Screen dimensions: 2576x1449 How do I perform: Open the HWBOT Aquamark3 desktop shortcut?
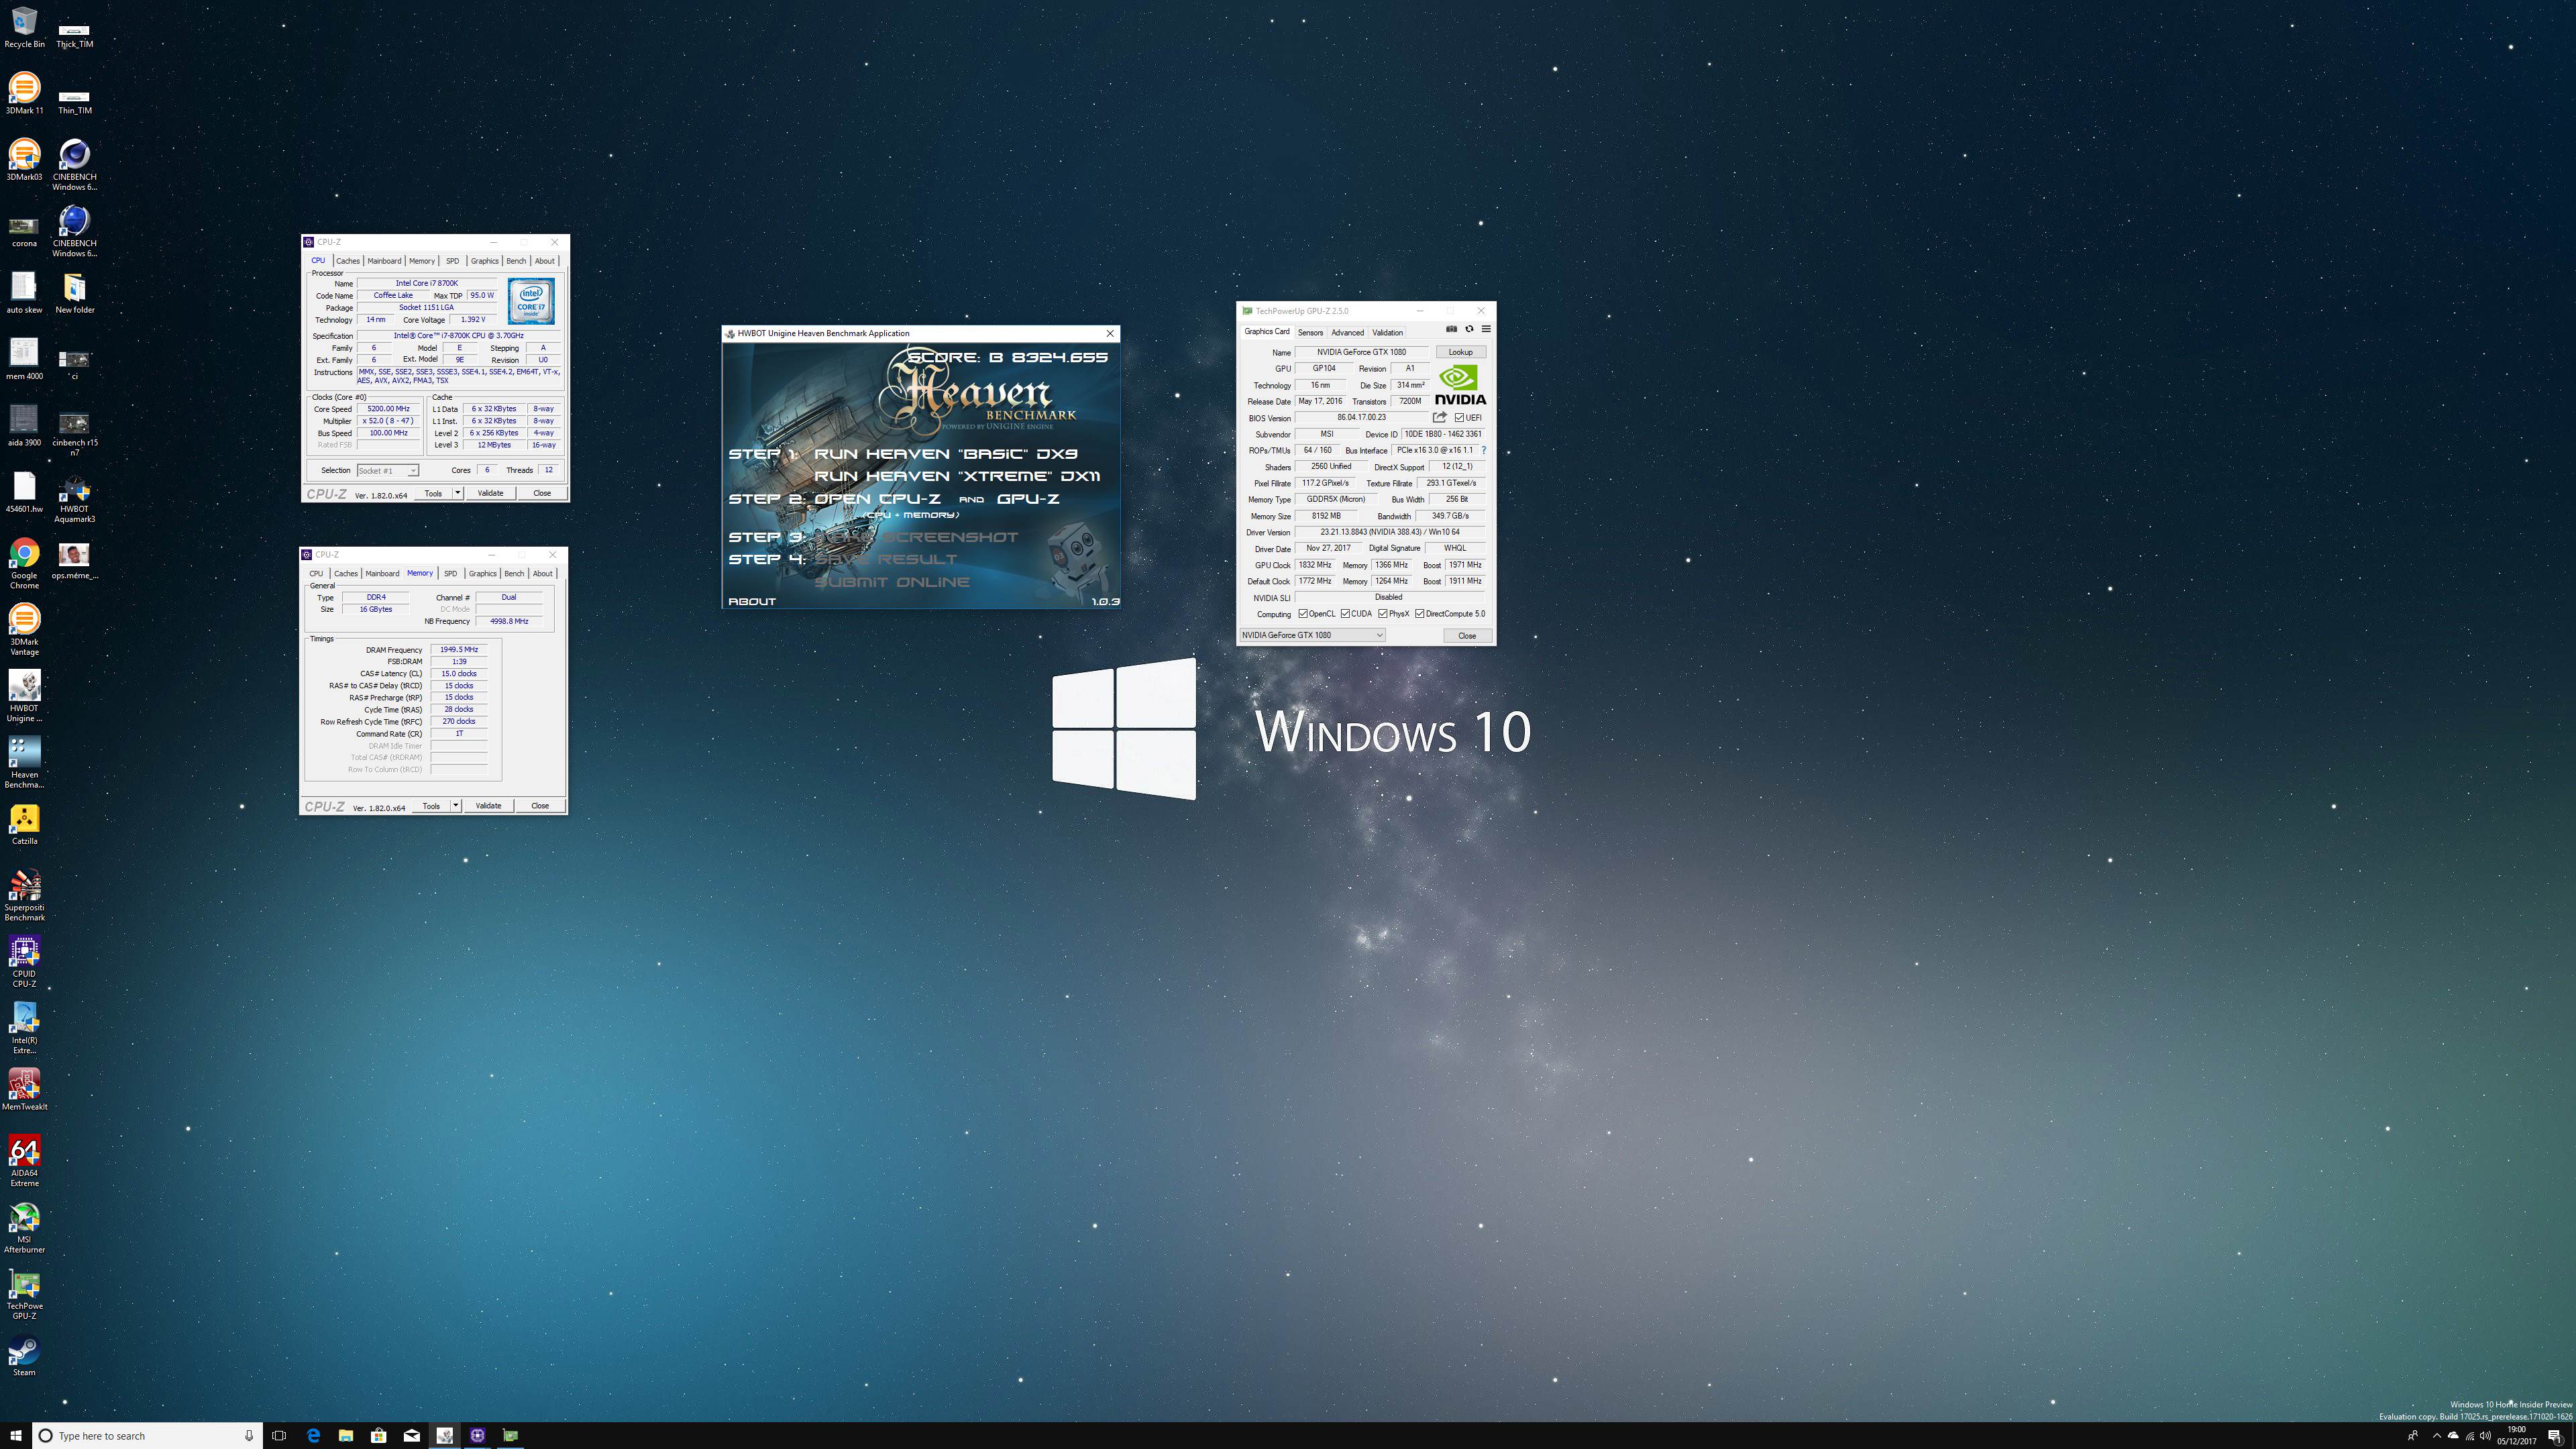[x=74, y=498]
